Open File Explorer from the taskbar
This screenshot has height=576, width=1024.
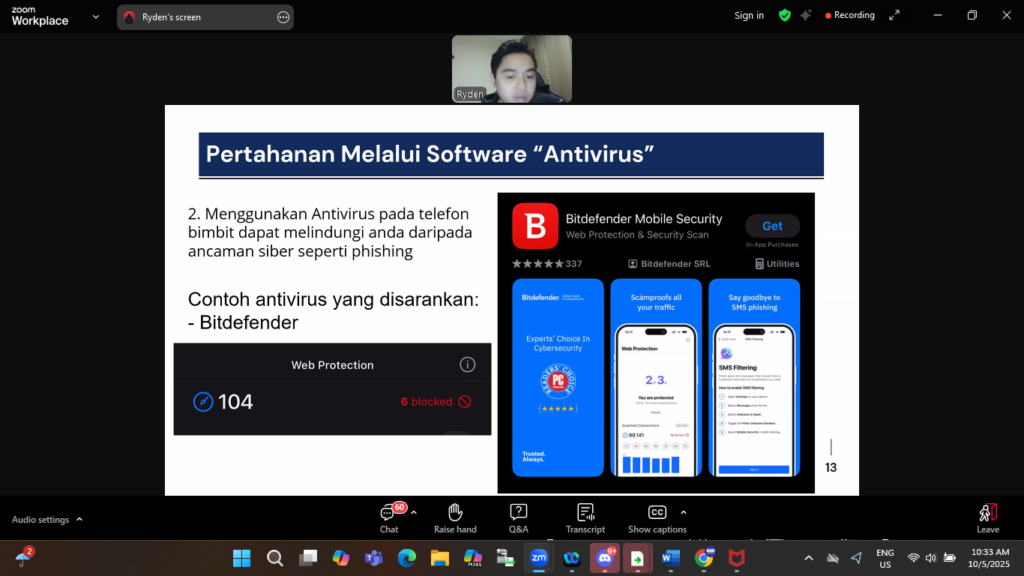tap(440, 558)
